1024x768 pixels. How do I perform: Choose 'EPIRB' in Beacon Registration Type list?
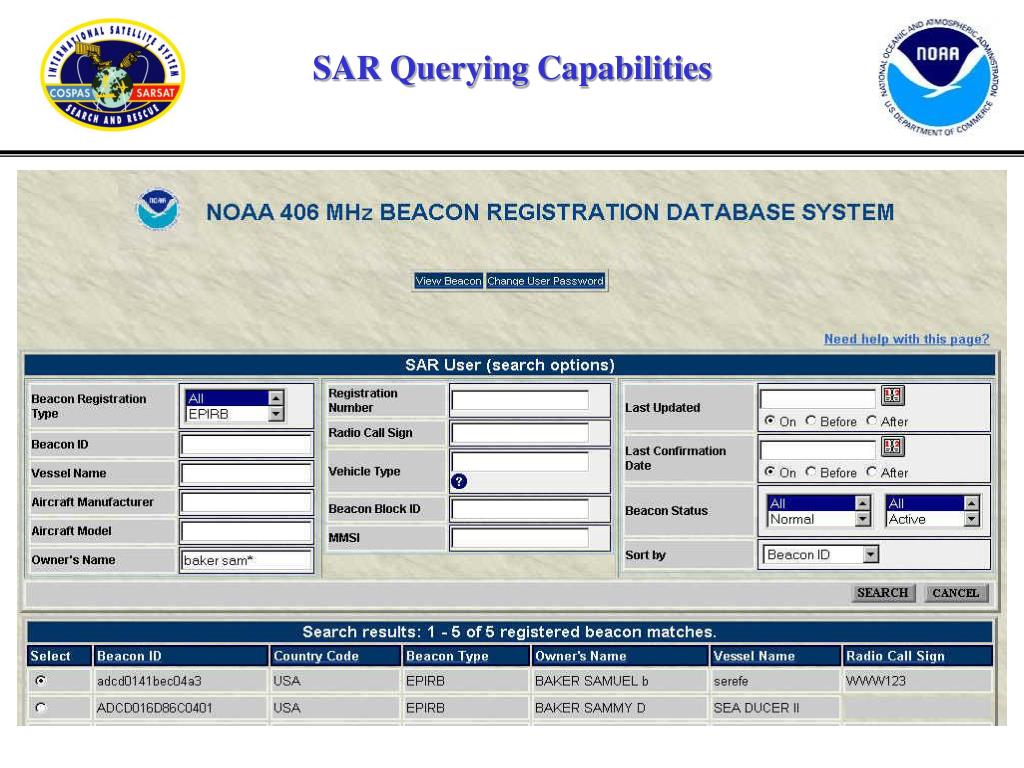(x=227, y=414)
